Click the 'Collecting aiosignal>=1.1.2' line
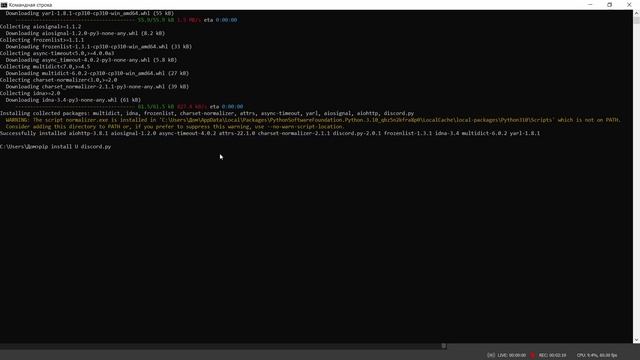 click(x=40, y=27)
